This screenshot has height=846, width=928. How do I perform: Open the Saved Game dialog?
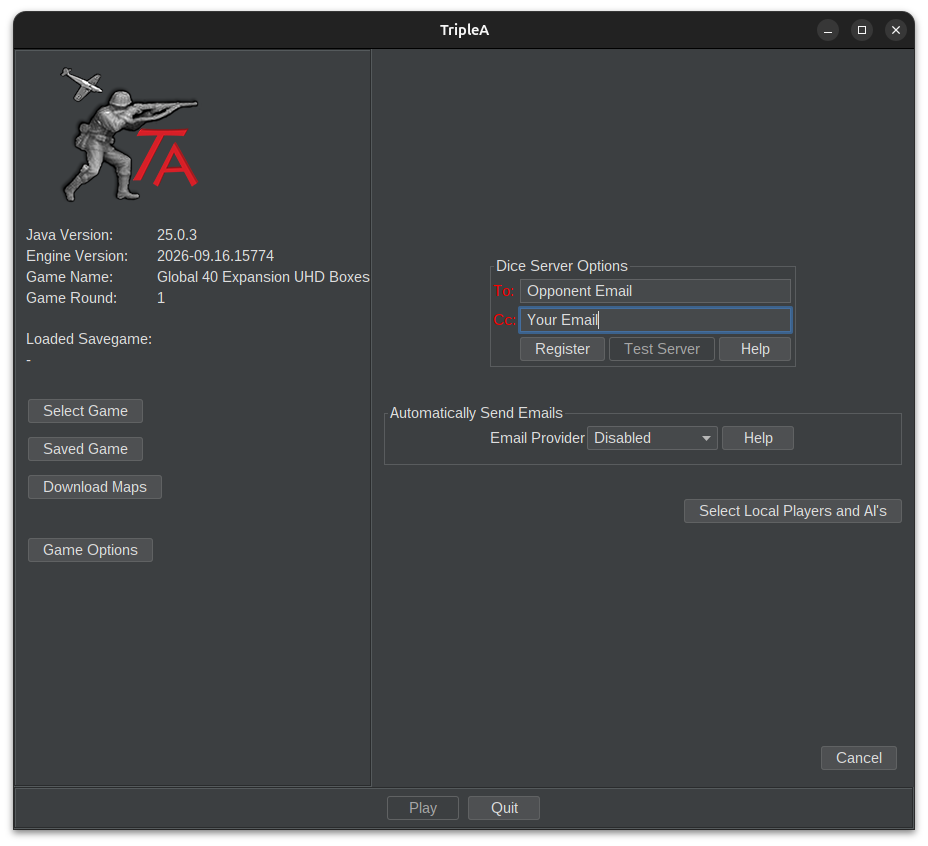(x=85, y=449)
